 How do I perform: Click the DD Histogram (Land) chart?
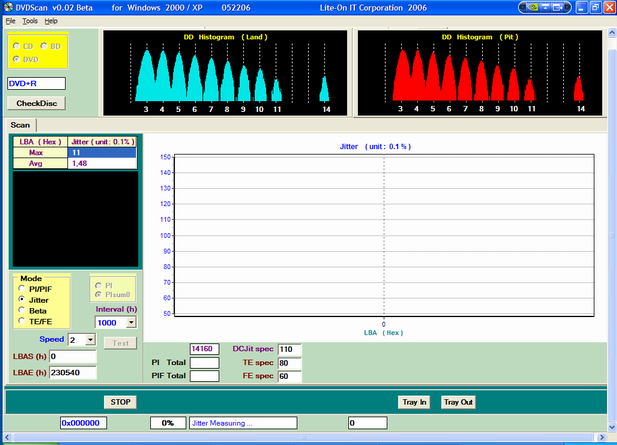click(x=225, y=73)
